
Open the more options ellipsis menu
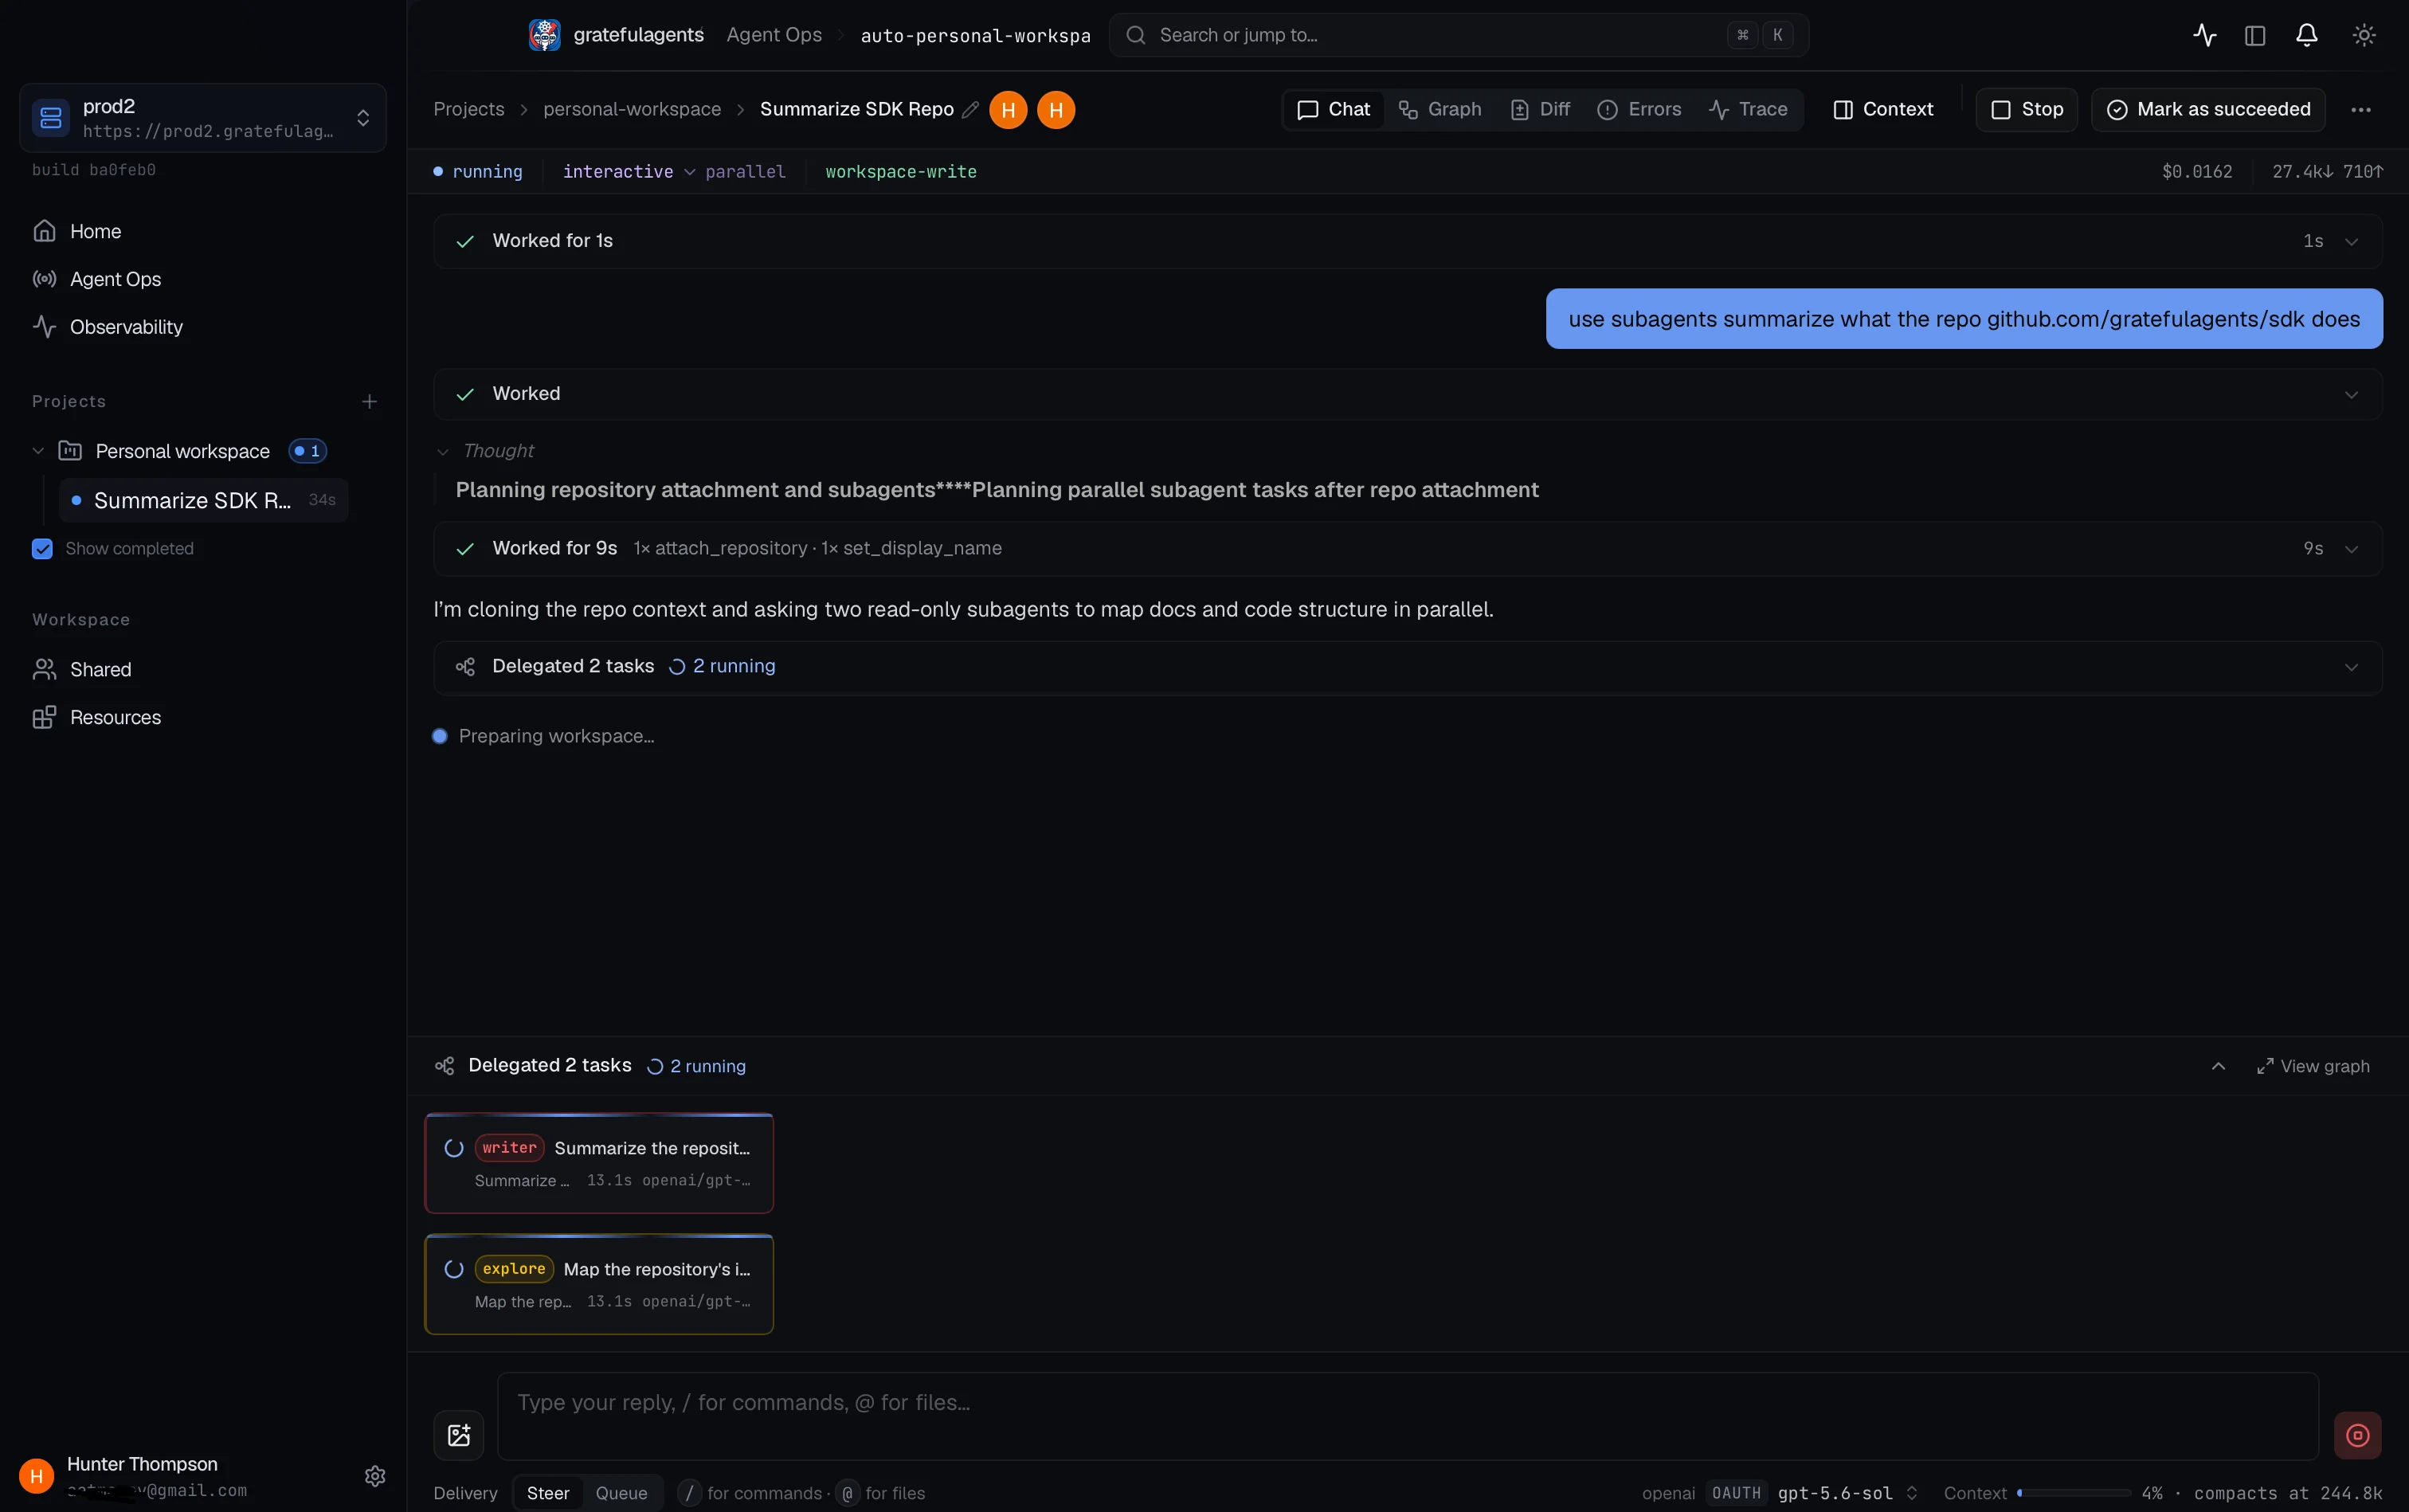coord(2360,110)
